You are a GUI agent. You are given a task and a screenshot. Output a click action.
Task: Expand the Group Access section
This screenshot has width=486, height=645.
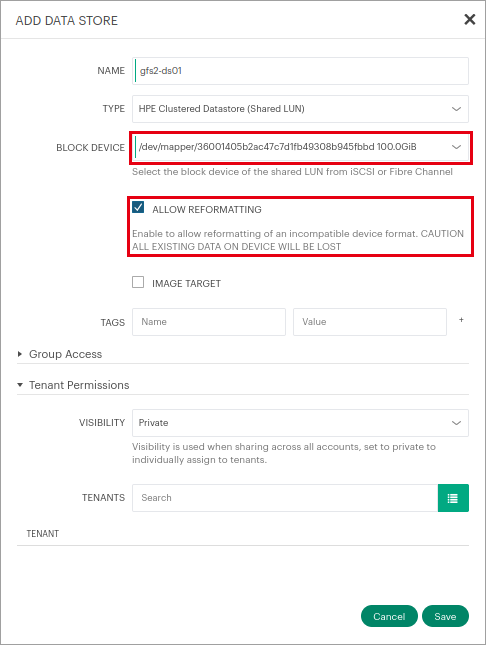point(60,354)
